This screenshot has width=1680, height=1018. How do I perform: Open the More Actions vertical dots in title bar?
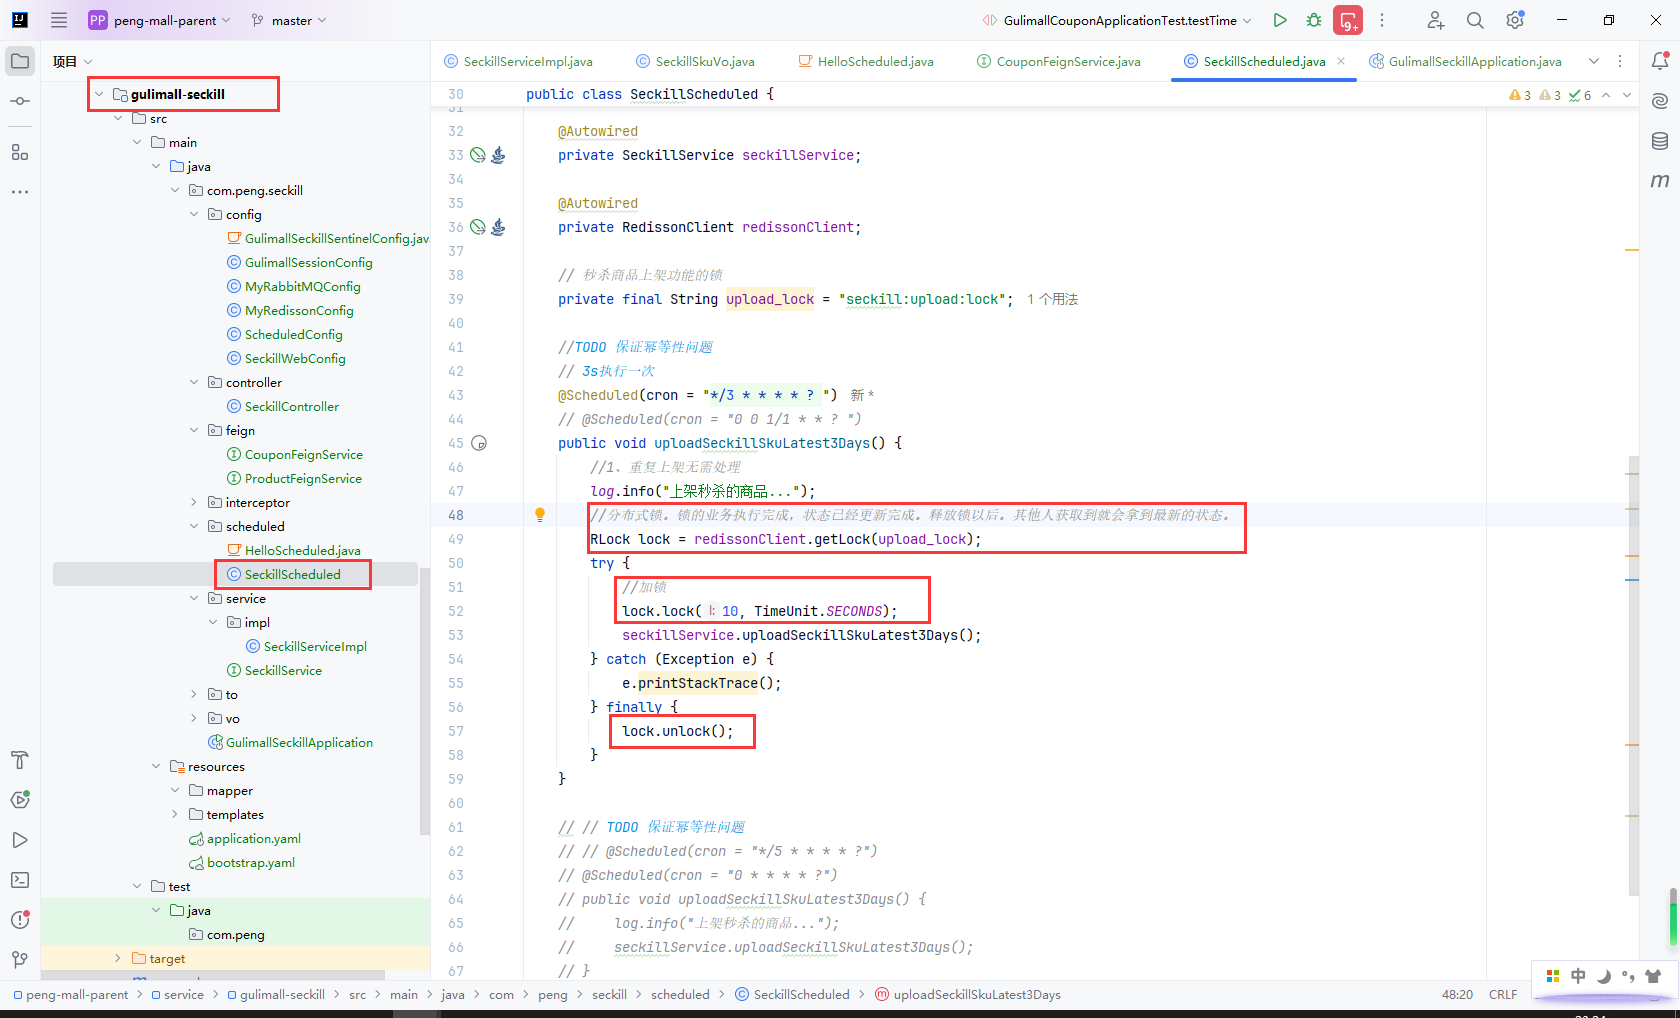pos(1382,20)
